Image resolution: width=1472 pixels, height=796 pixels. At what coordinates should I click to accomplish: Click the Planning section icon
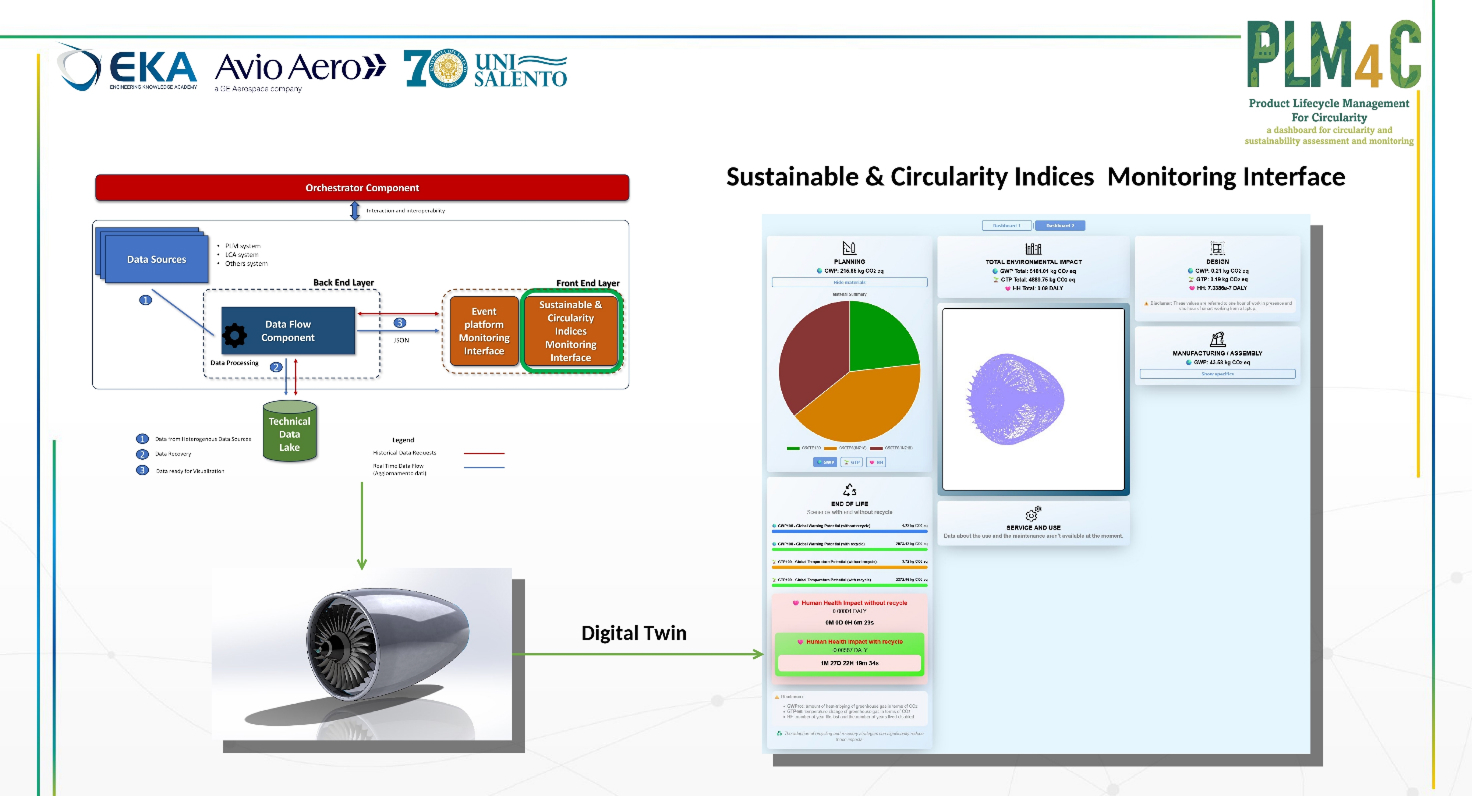click(x=848, y=248)
